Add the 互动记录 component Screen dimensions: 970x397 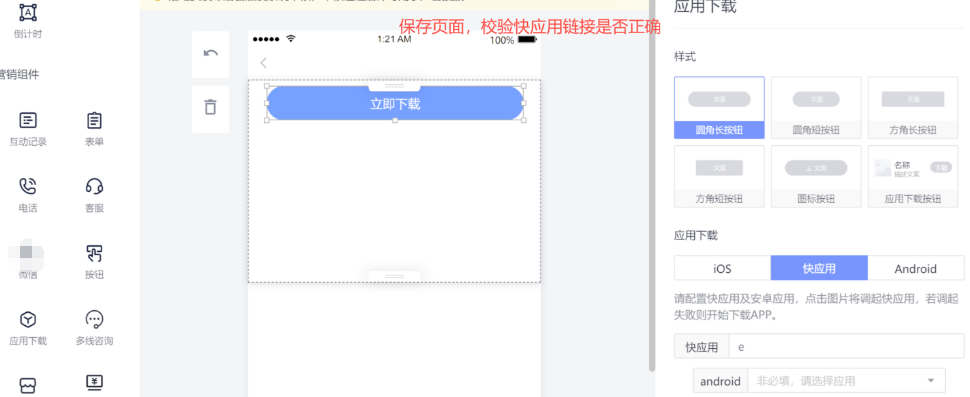28,129
